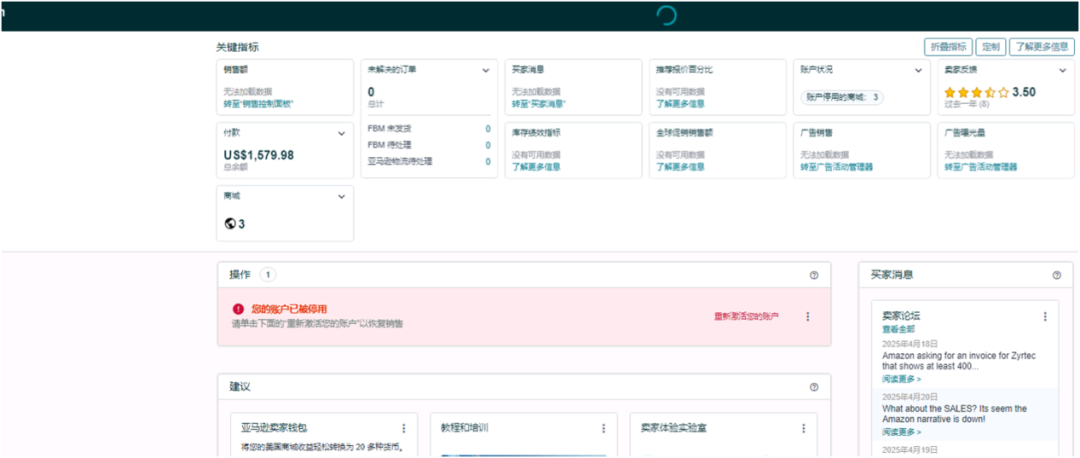The height and width of the screenshot is (458, 1080).
Task: Click FBM 未发货 count value
Action: (x=488, y=129)
